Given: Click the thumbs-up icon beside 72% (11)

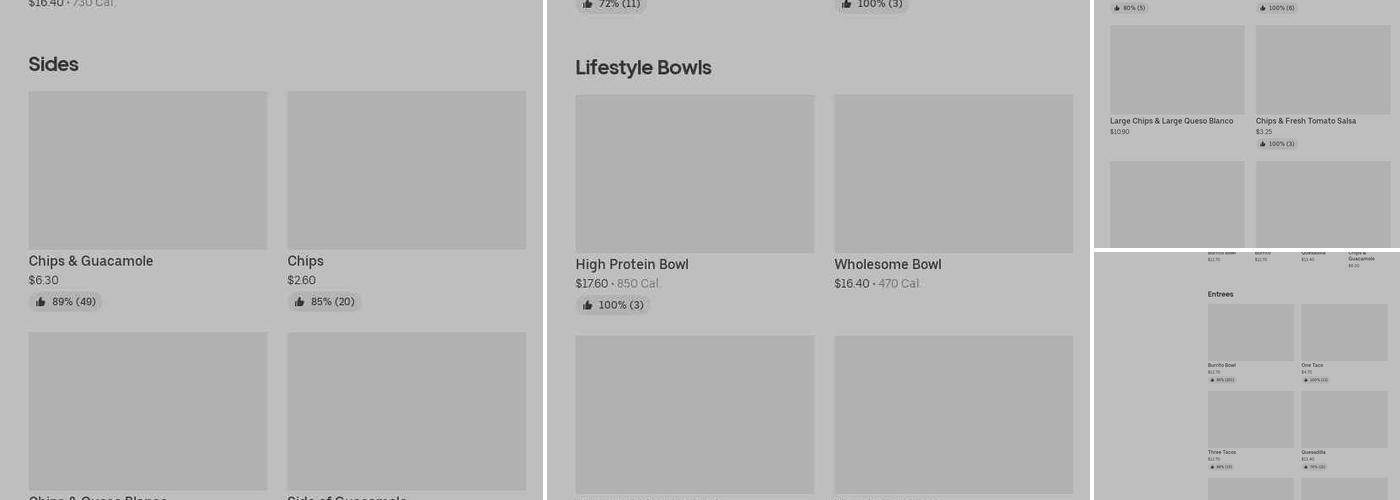Looking at the screenshot, I should (x=587, y=4).
